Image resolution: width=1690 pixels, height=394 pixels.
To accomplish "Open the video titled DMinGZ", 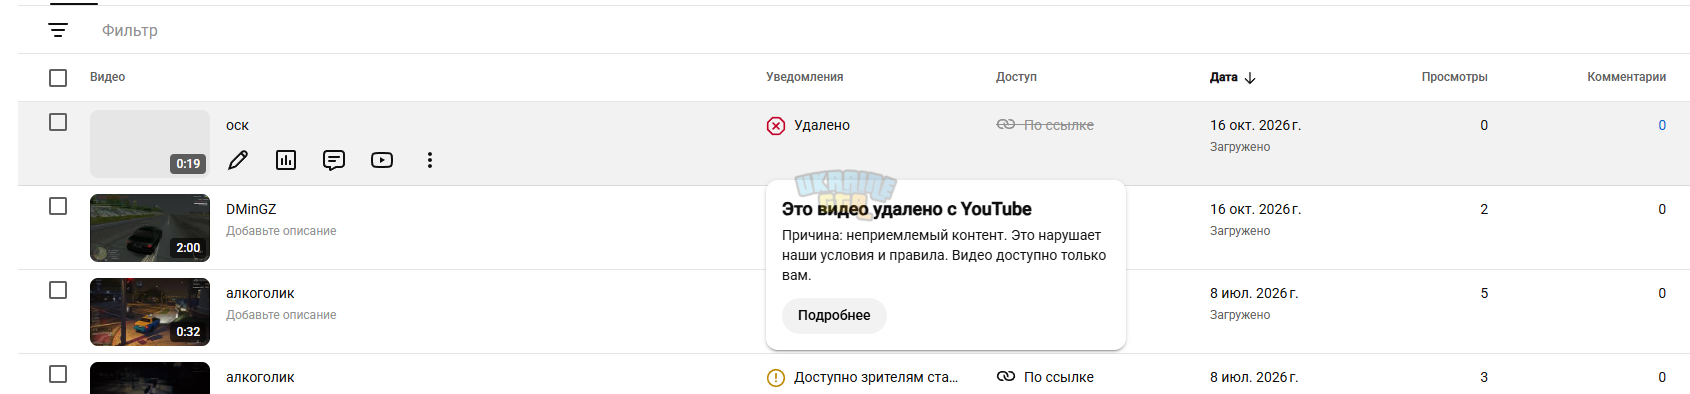I will (251, 209).
